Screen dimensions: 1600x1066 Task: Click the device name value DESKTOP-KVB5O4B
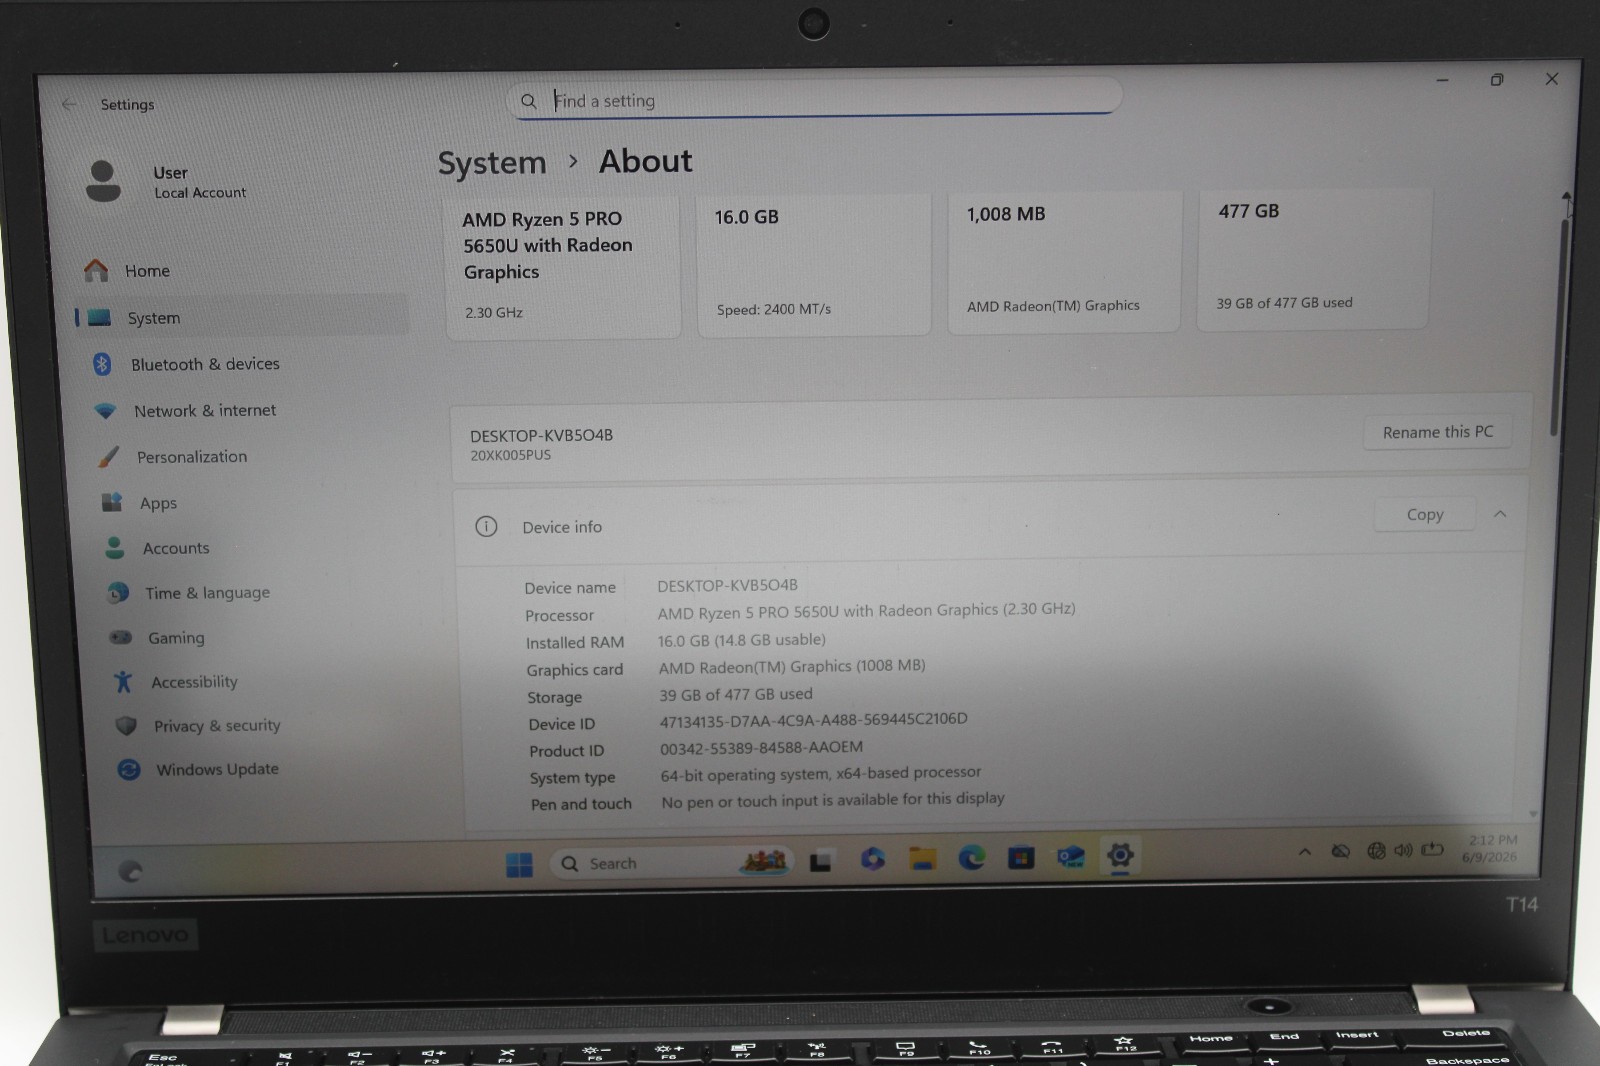[727, 585]
